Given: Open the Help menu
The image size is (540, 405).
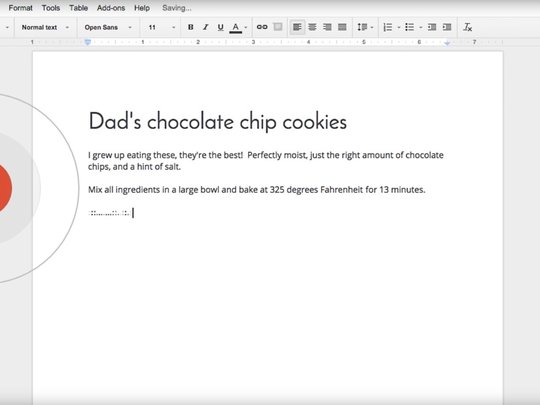Looking at the screenshot, I should 142,8.
